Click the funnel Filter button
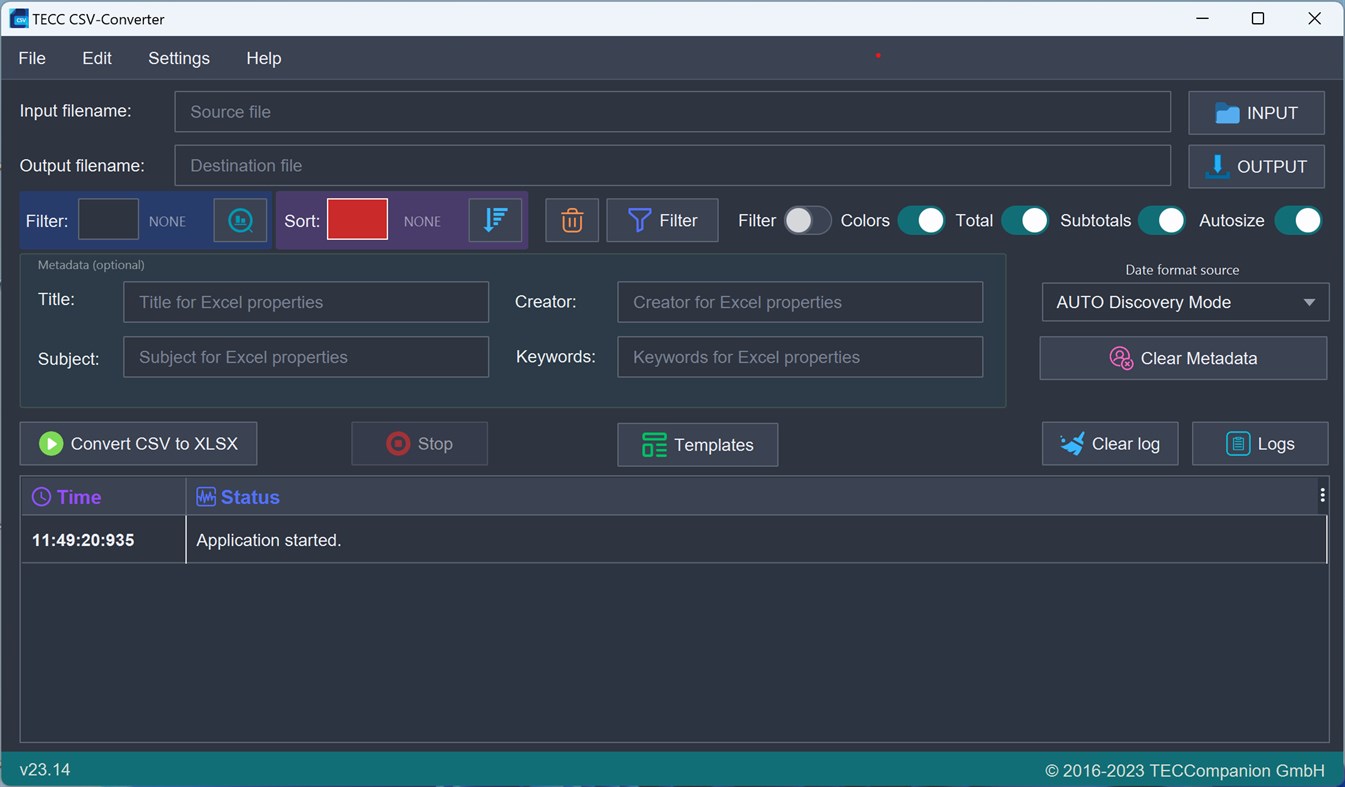 662,220
